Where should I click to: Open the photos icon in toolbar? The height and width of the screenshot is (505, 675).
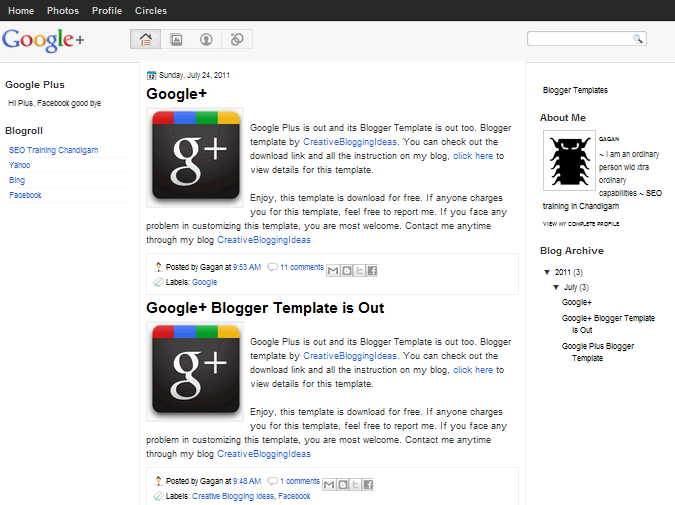tap(176, 39)
